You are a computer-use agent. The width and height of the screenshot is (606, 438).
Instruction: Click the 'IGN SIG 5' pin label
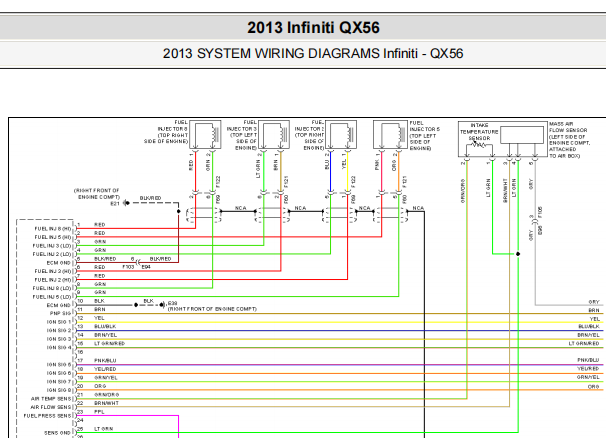[59, 365]
